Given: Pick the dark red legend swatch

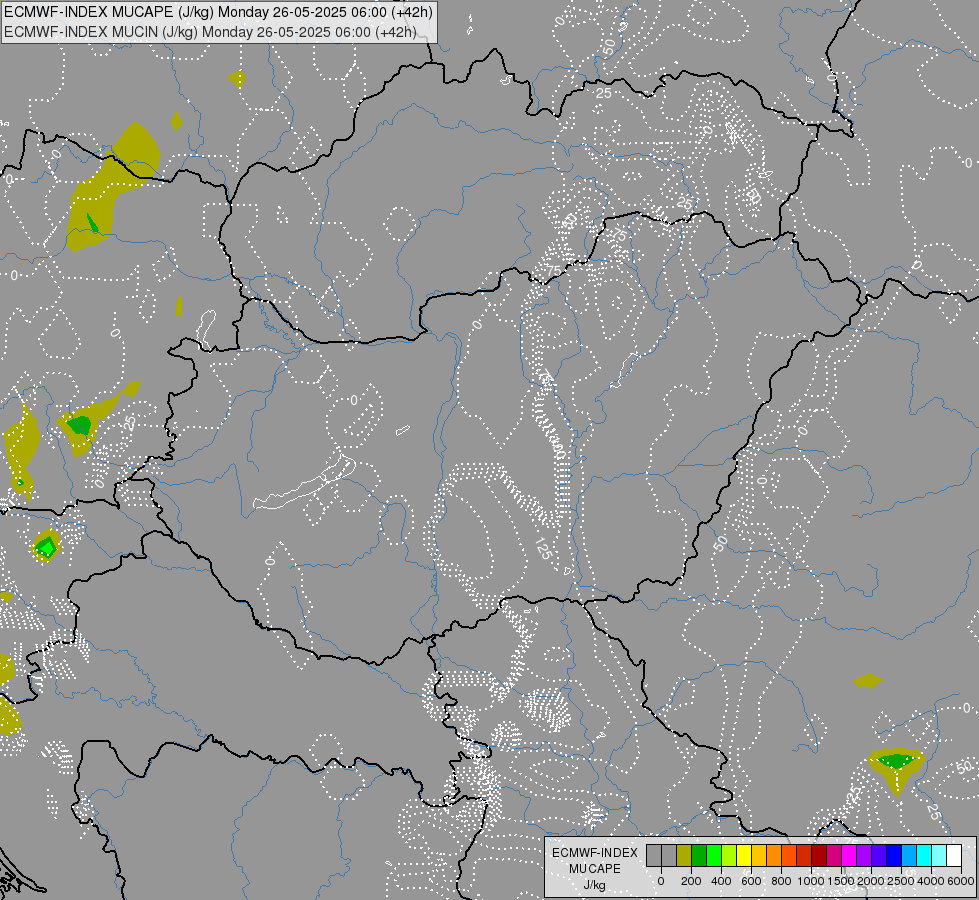Looking at the screenshot, I should click(x=819, y=856).
